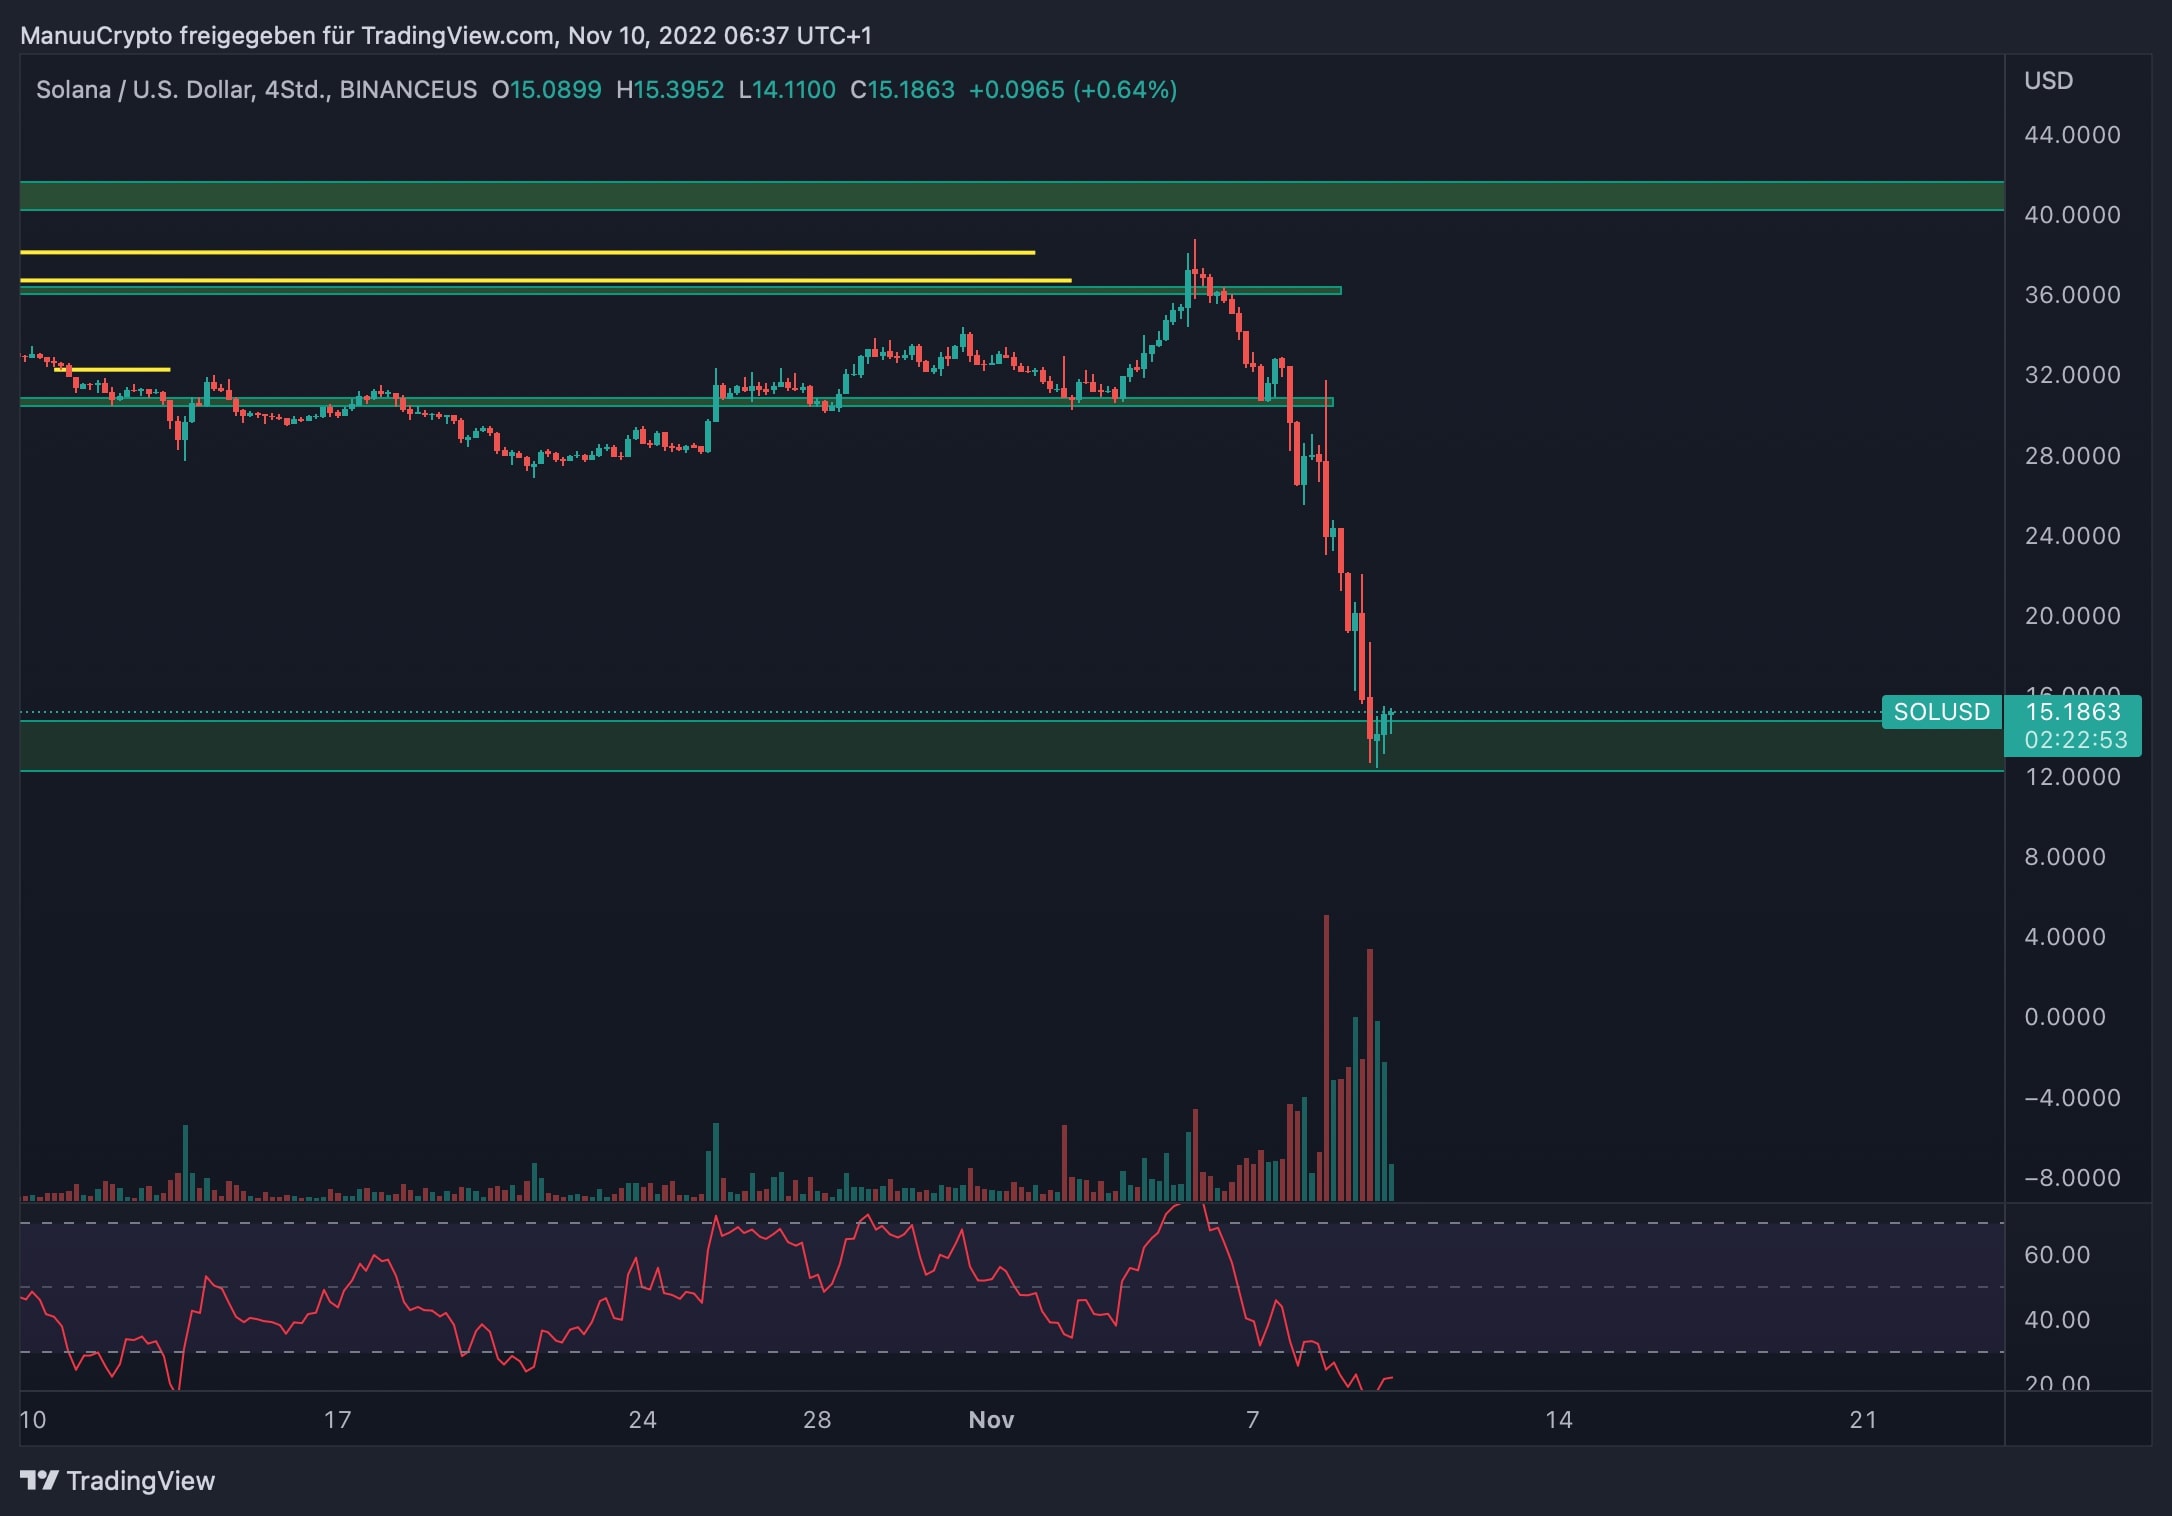2172x1516 pixels.
Task: Click the countdown timer 02:22:53
Action: point(2076,740)
